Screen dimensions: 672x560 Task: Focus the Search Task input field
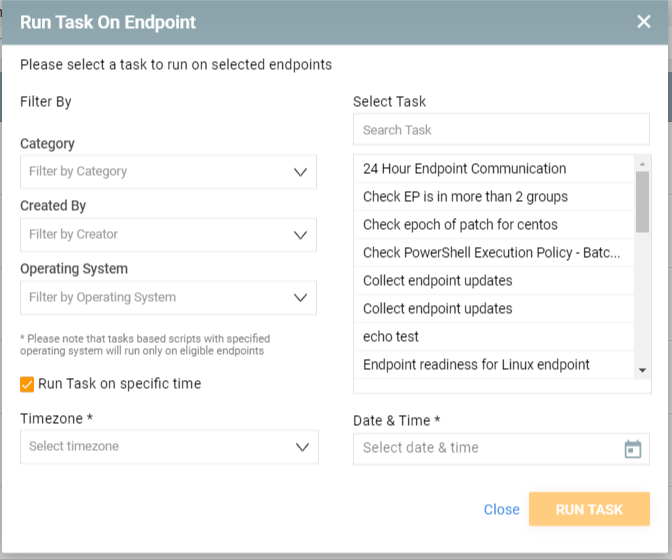click(x=501, y=129)
